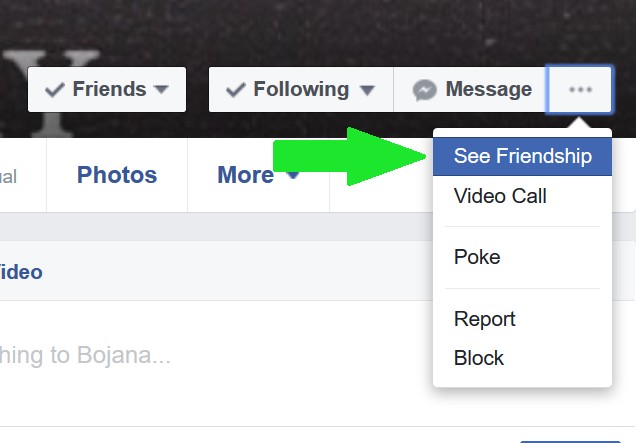This screenshot has height=443, width=636.
Task: Click the Photo/Video link
Action: [x=20, y=272]
